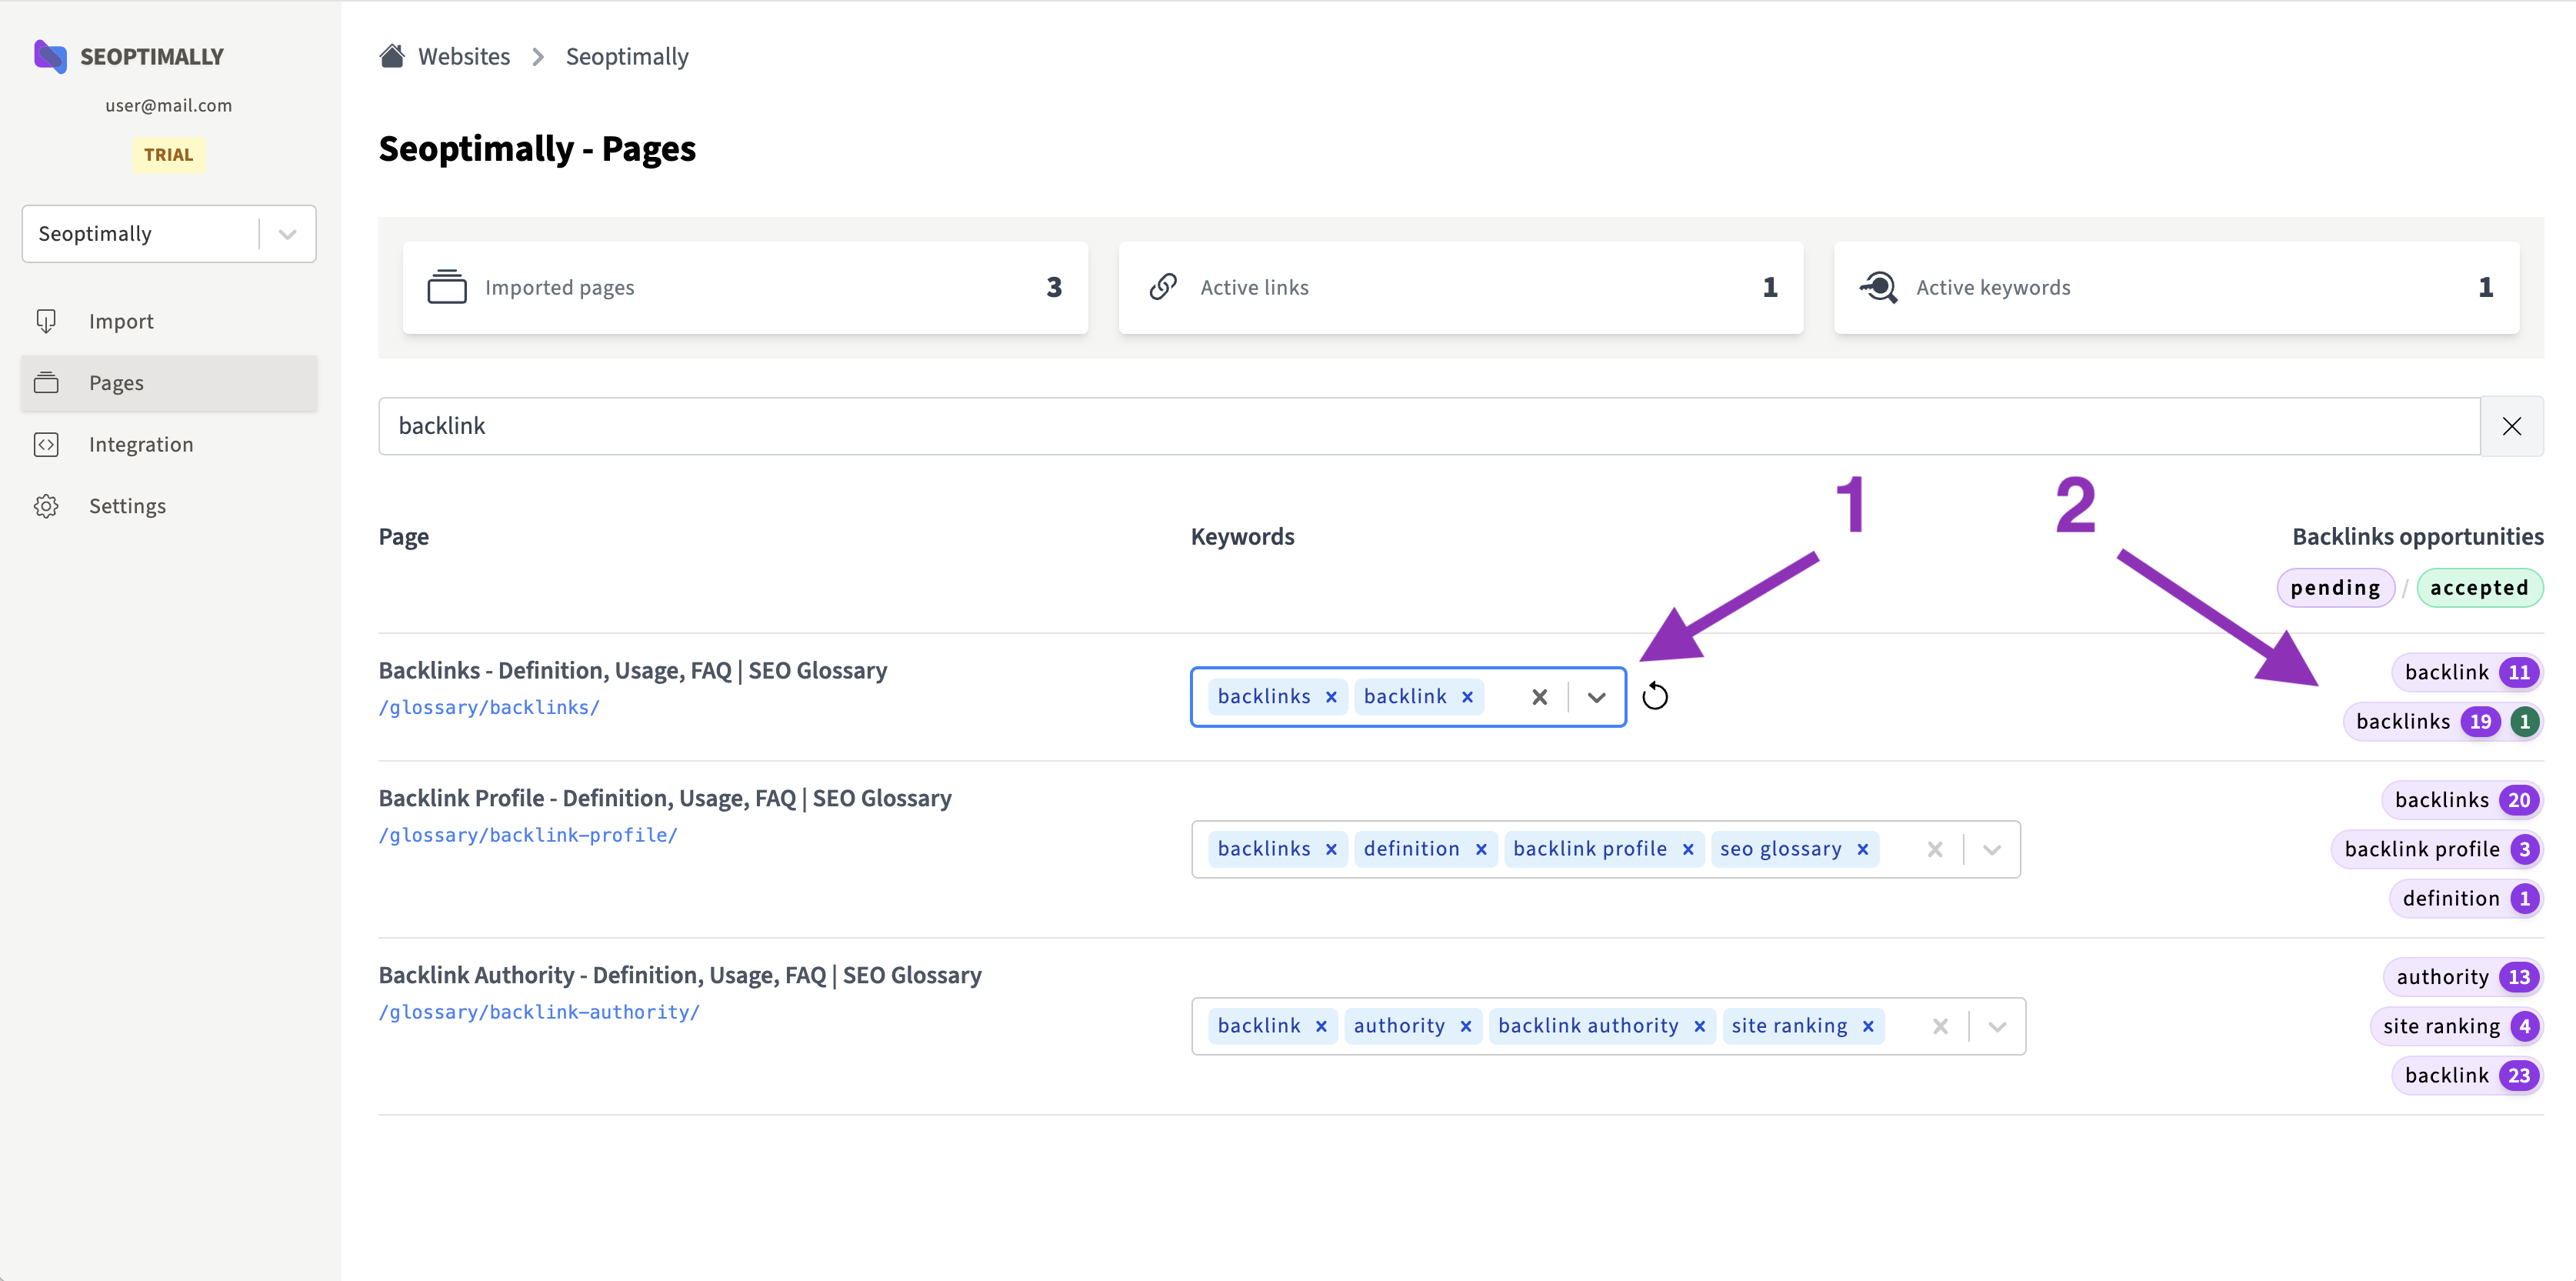The image size is (2576, 1281).
Task: Click the Imported pages card icon
Action: point(447,287)
